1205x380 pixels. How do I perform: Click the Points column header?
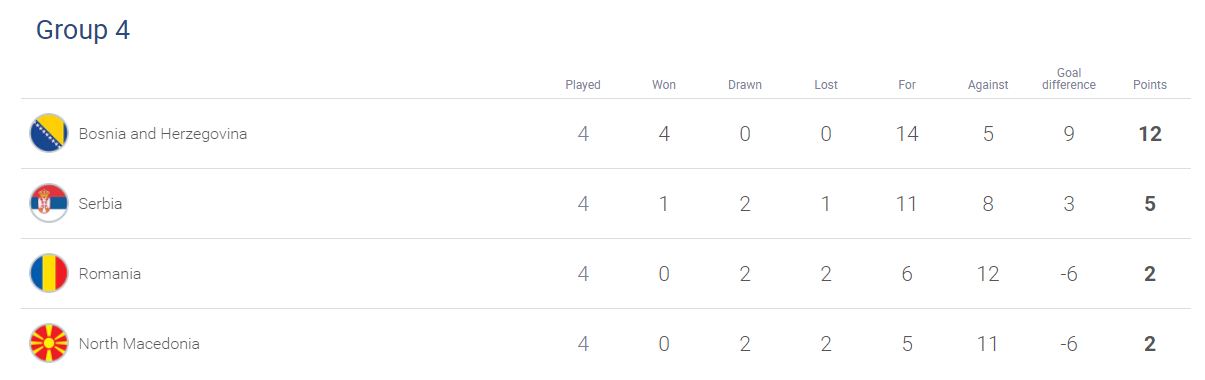pyautogui.click(x=1150, y=85)
